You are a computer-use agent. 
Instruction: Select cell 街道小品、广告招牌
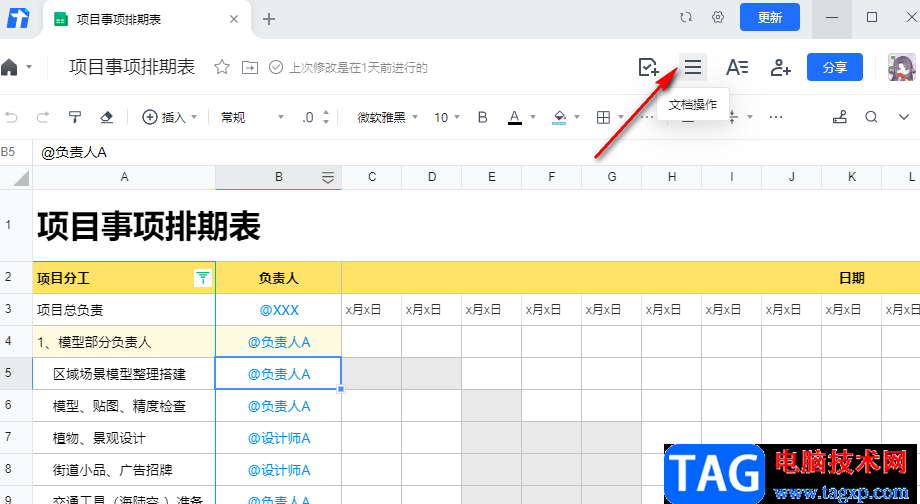coord(124,470)
